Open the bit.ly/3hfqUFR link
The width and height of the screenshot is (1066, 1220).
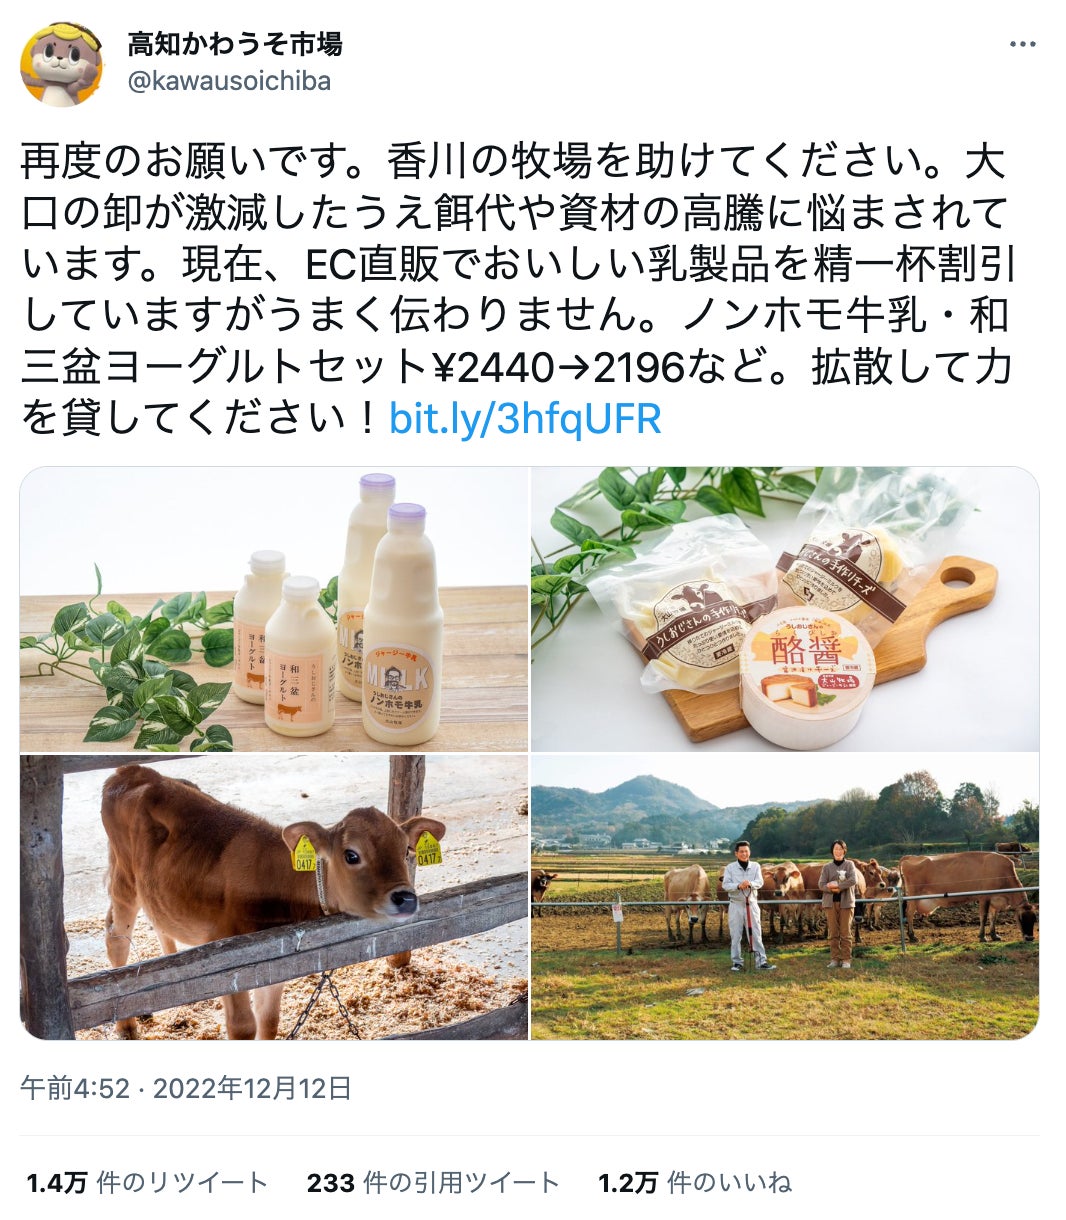pos(525,420)
